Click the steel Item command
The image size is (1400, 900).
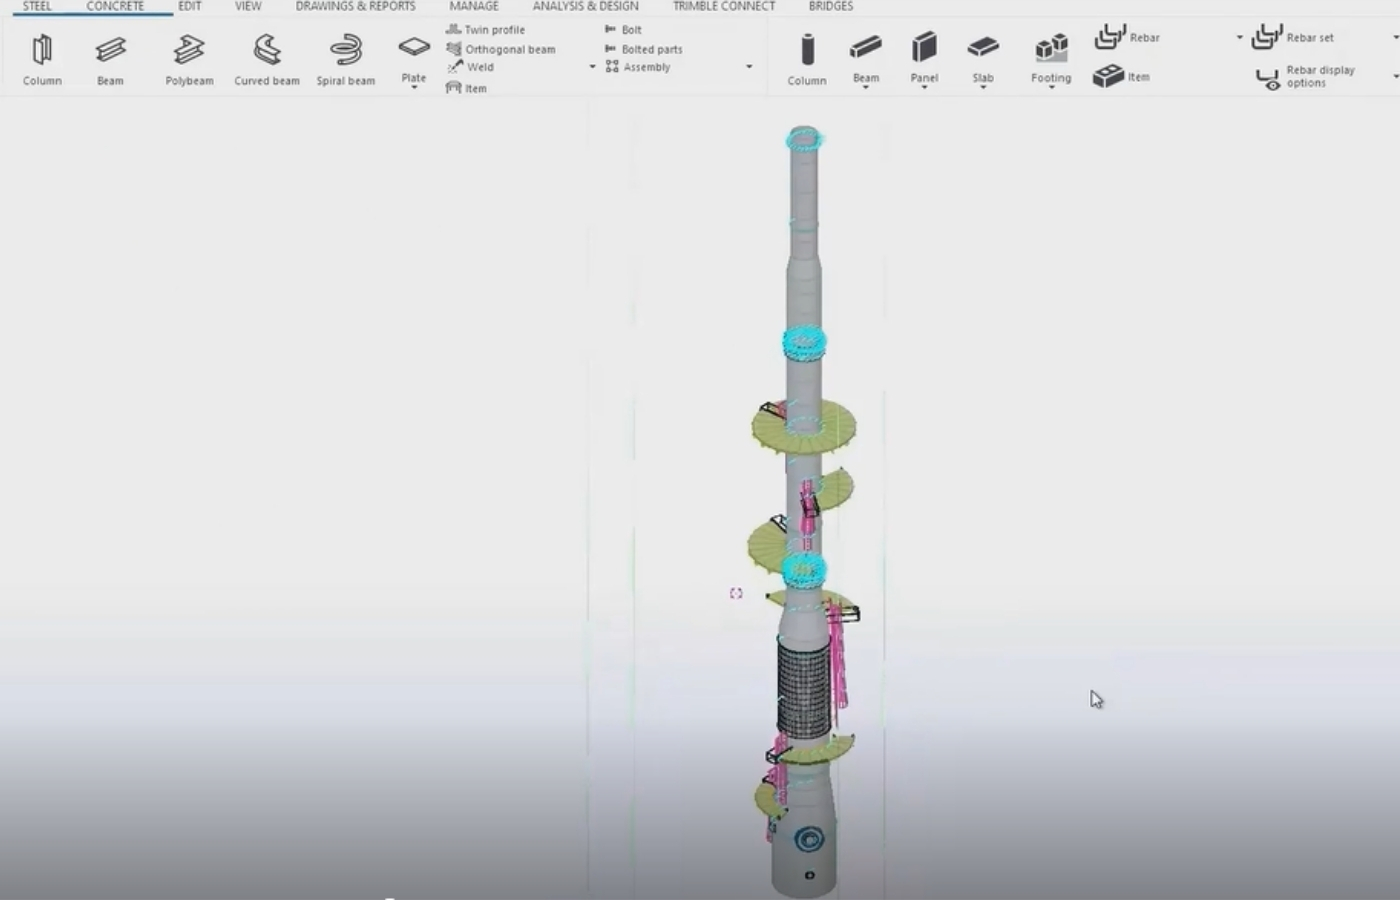pos(466,88)
